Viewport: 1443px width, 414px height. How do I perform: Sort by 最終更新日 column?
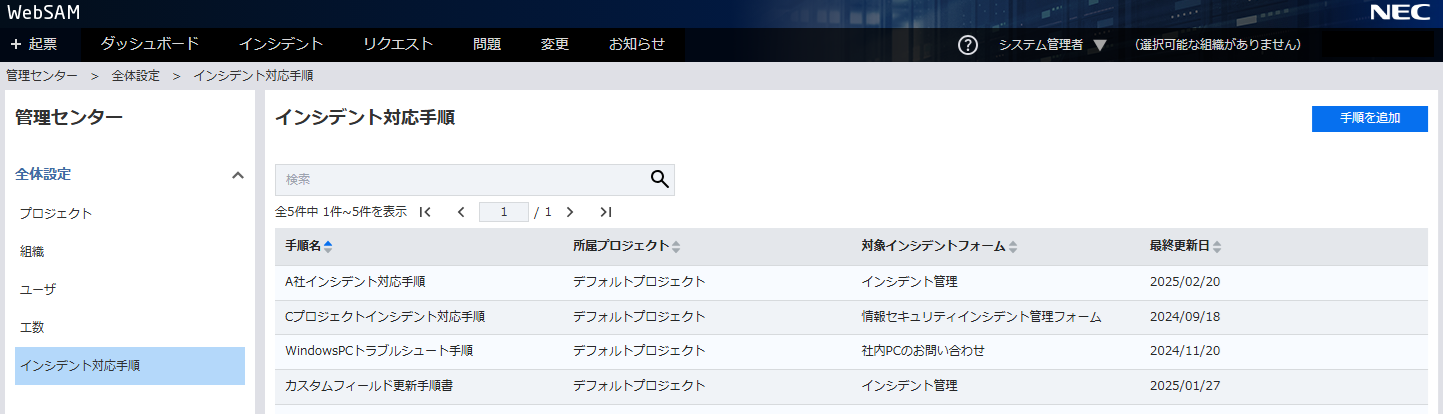coord(1217,247)
